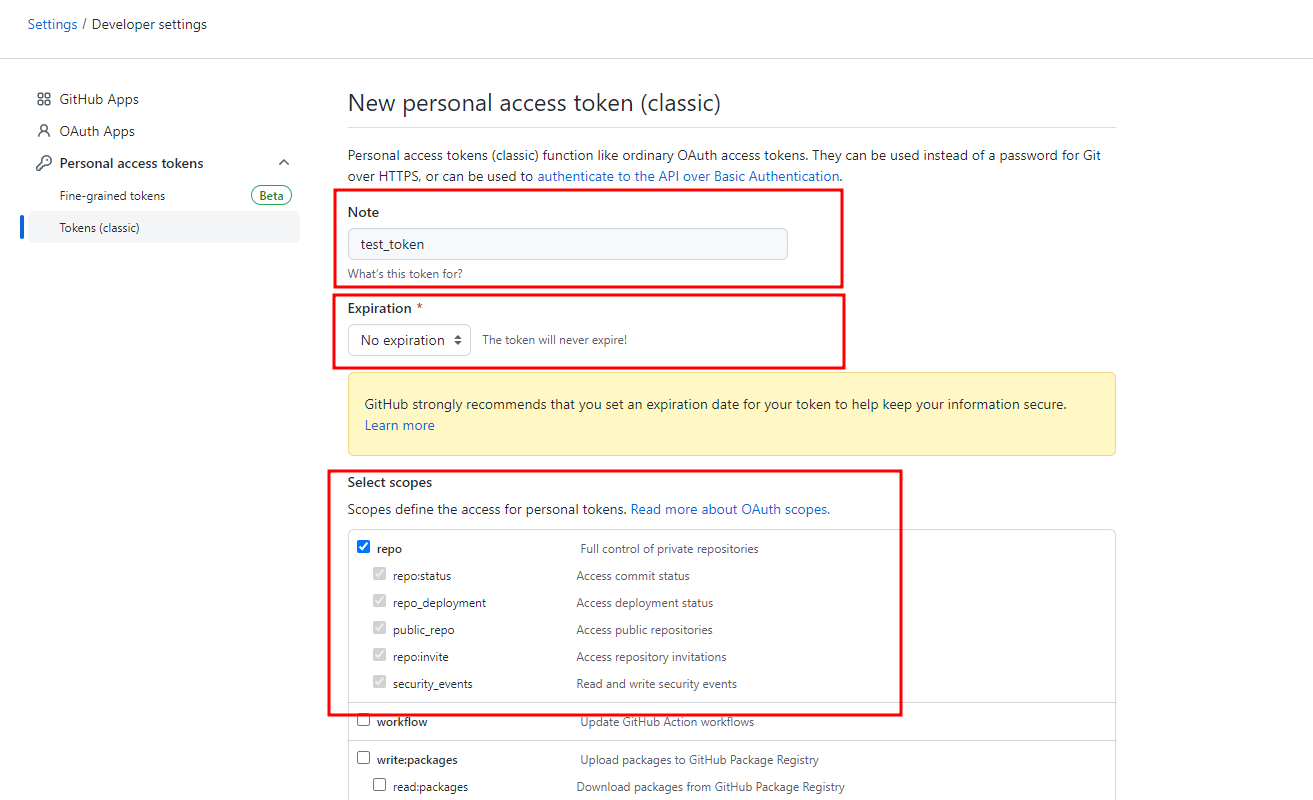Go to Fine-grained tokens
The height and width of the screenshot is (800, 1313).
click(112, 196)
